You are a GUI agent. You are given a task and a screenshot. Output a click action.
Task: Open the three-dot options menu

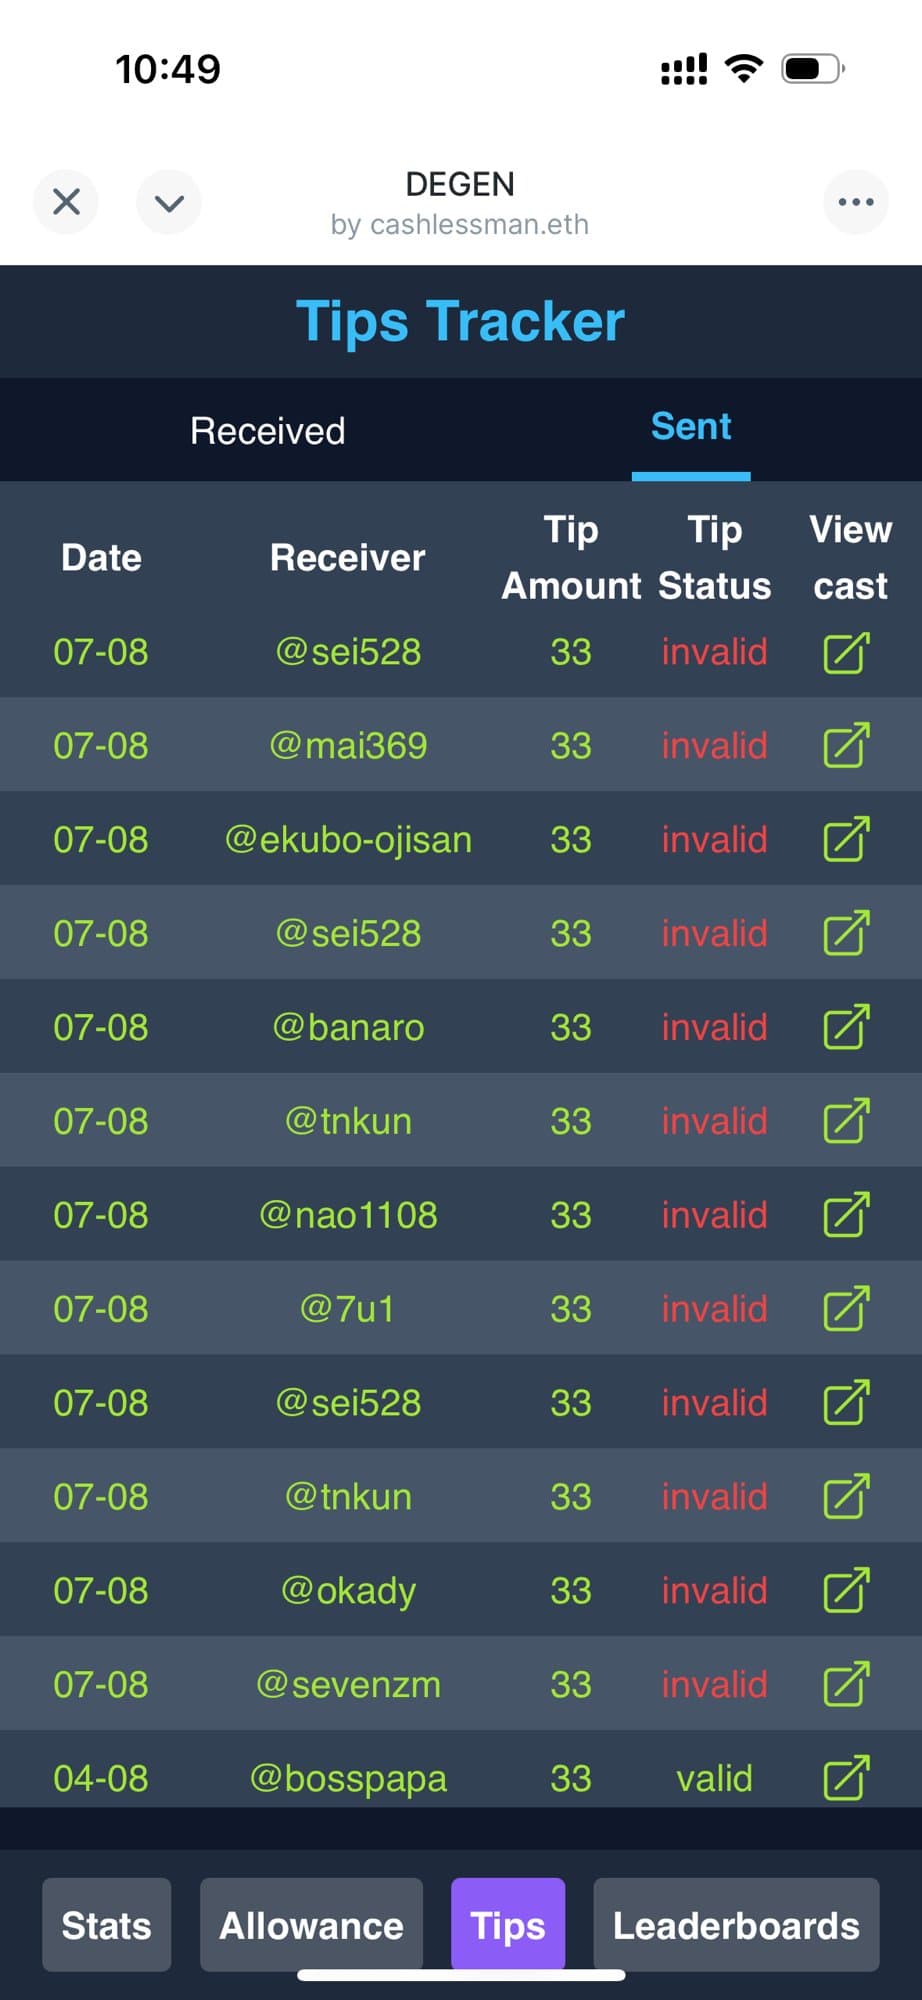pos(855,202)
